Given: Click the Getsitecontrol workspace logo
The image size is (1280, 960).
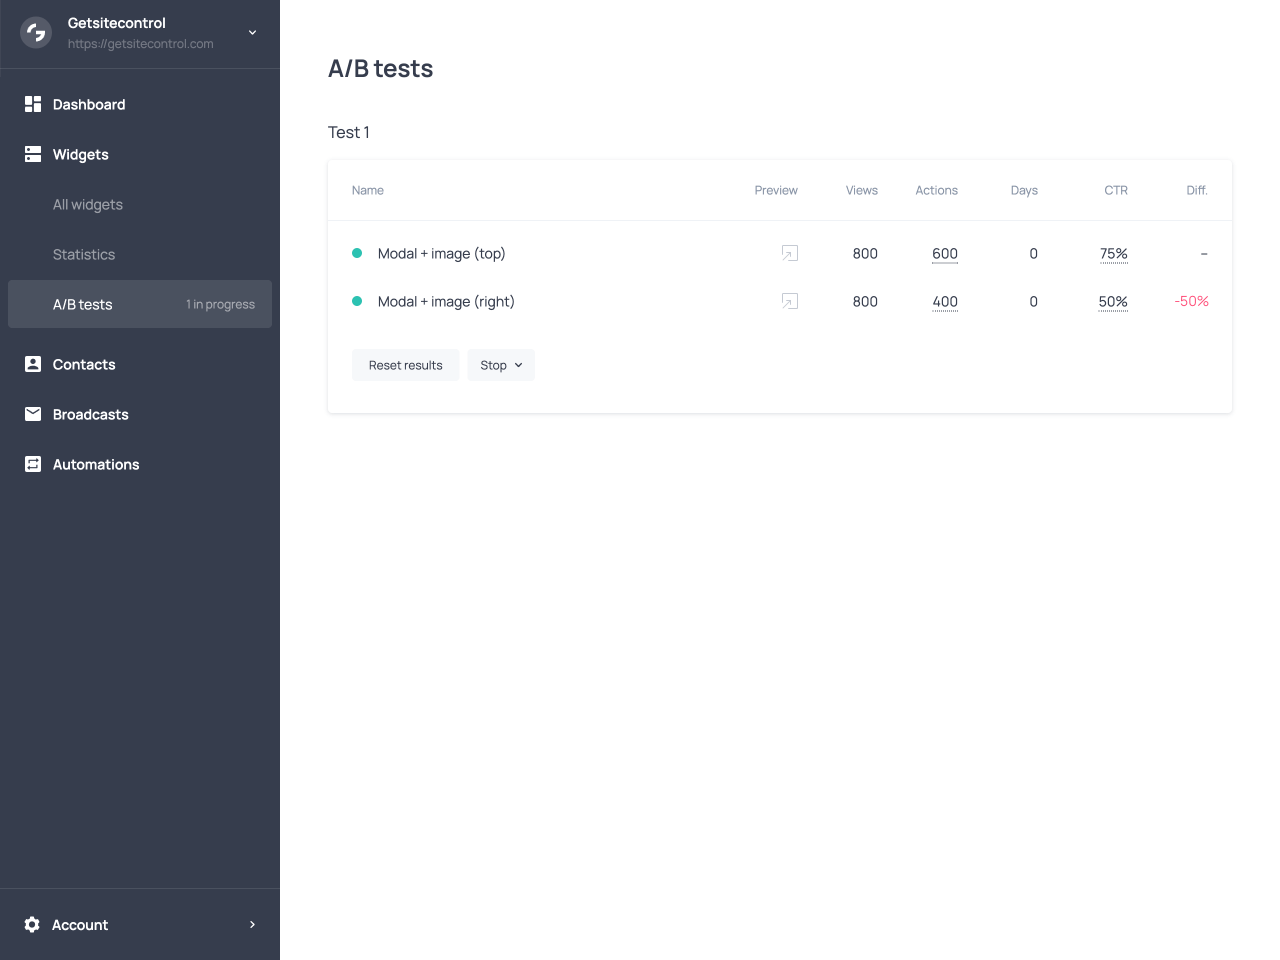Looking at the screenshot, I should tap(35, 33).
